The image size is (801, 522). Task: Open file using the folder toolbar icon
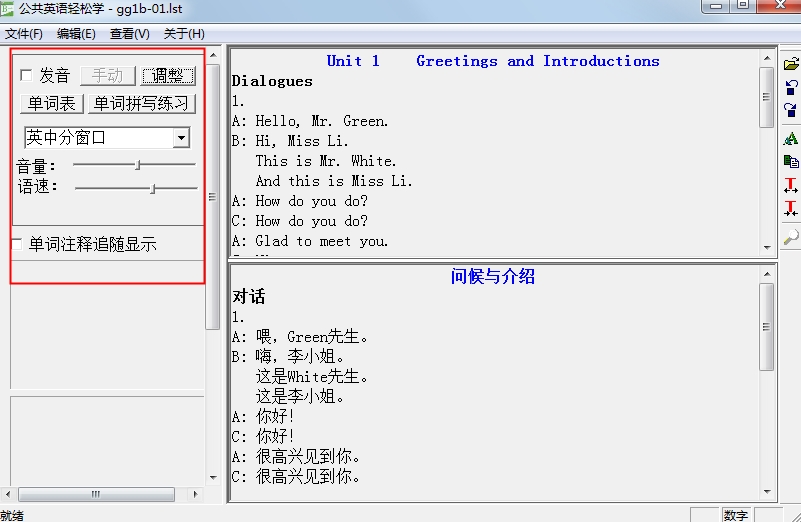coord(791,64)
